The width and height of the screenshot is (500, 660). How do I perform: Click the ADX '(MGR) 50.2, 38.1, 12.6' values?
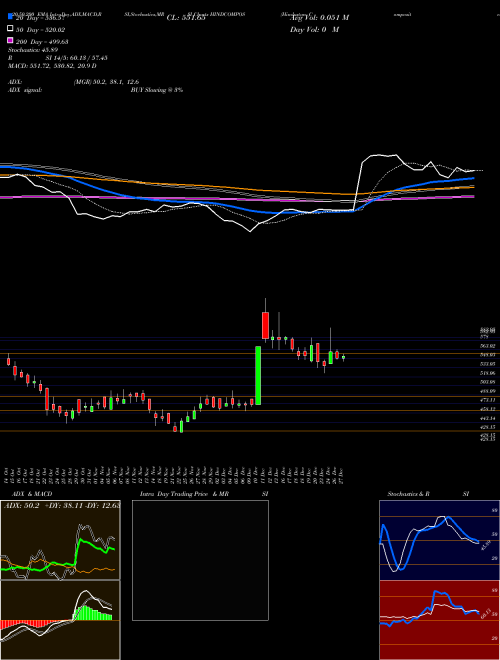106,82
